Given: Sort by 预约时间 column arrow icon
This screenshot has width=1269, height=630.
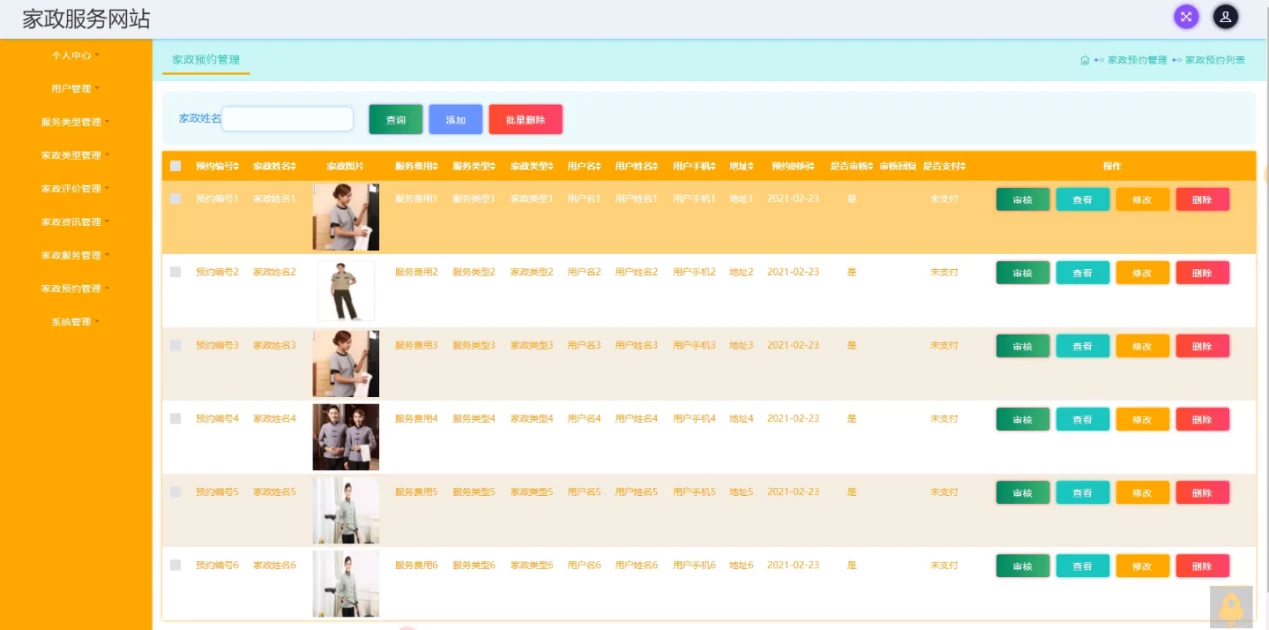Looking at the screenshot, I should coord(813,166).
